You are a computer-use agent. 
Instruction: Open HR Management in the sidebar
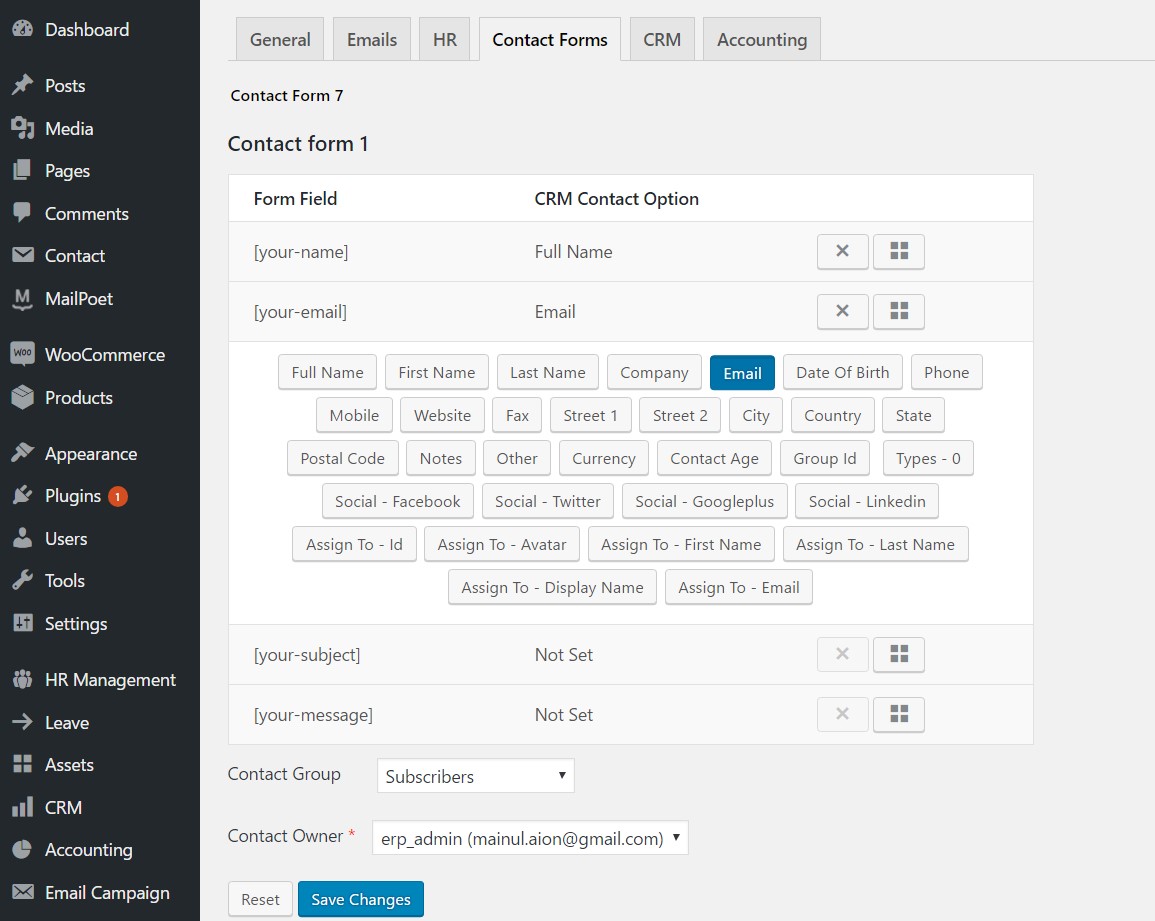click(x=110, y=680)
